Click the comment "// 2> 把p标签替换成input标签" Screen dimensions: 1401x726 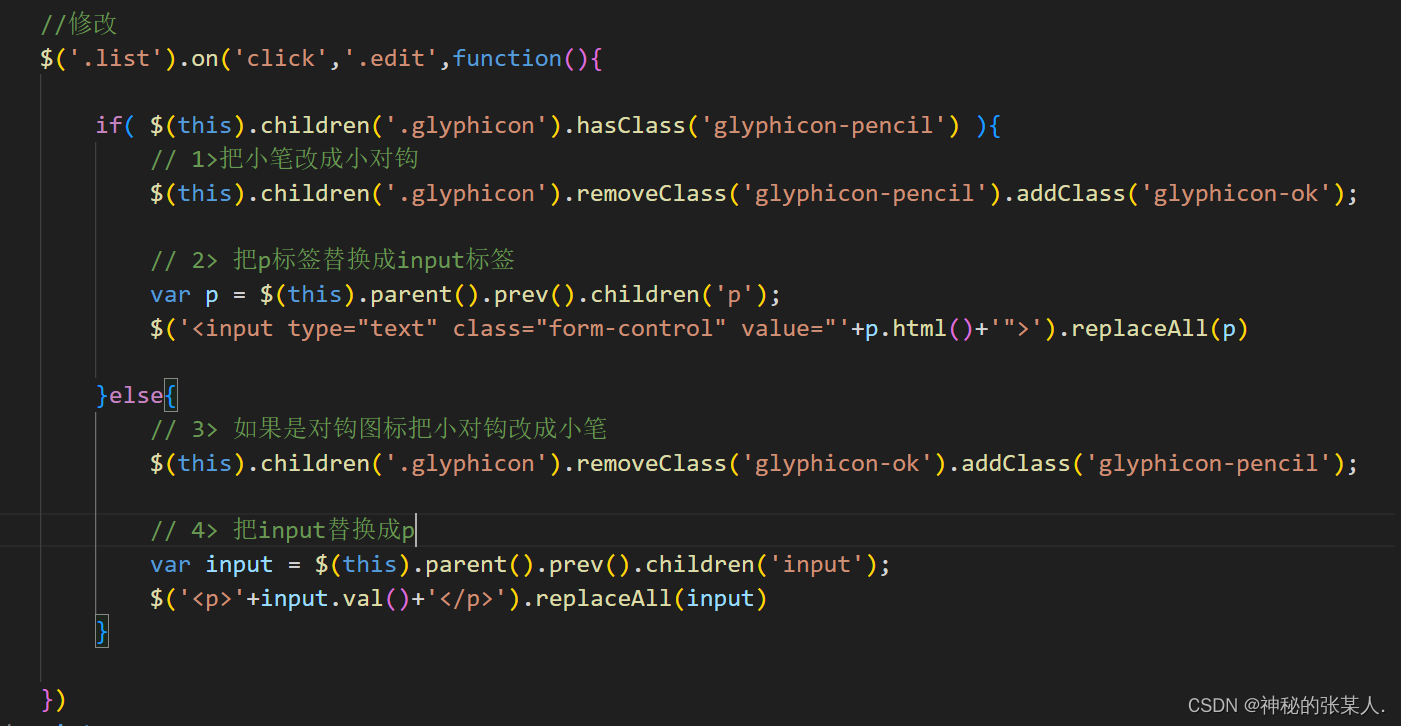pos(332,260)
